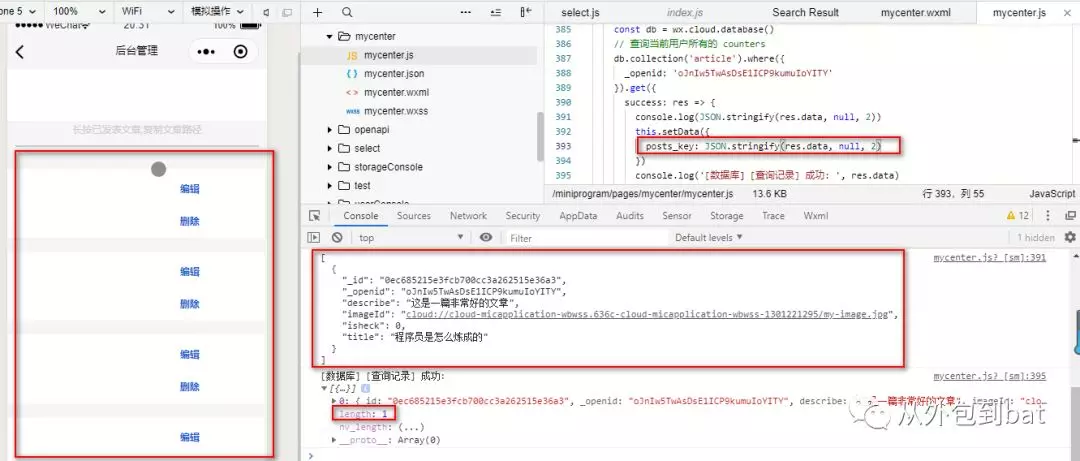Focus the console Filter input
This screenshot has height=461, width=1080.
[585, 238]
